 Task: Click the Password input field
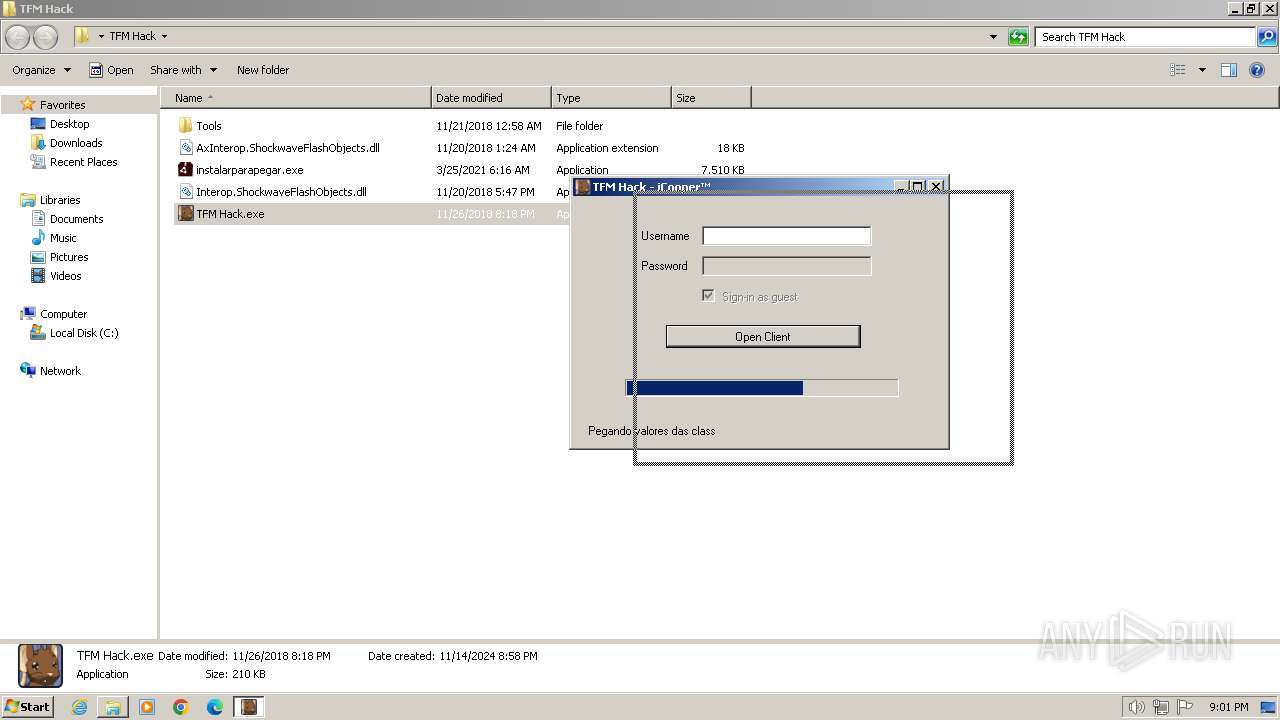[x=786, y=266]
